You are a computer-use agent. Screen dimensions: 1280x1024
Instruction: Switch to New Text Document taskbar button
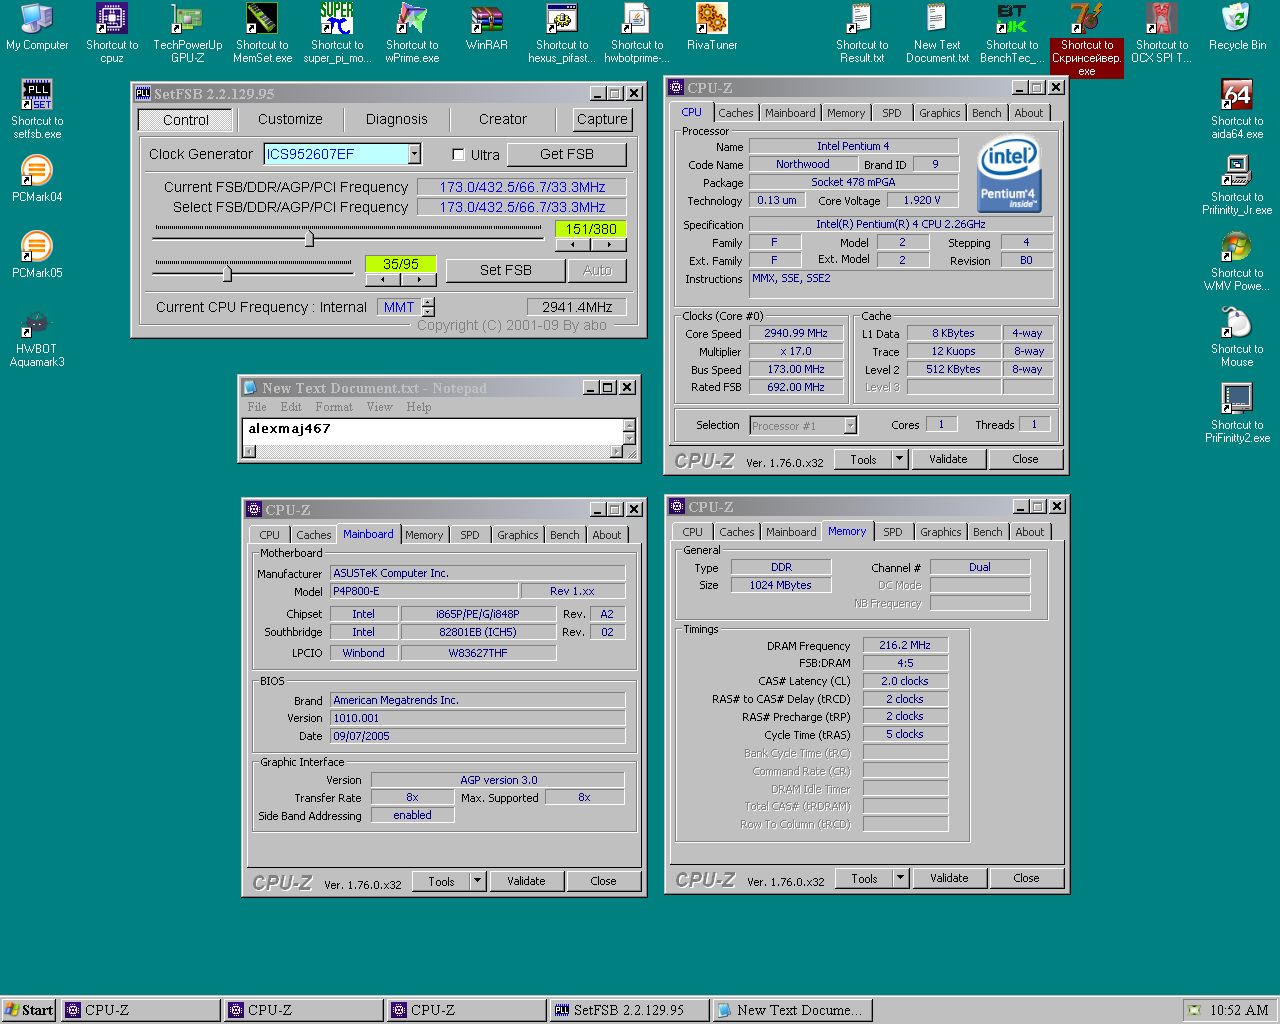[791, 1010]
